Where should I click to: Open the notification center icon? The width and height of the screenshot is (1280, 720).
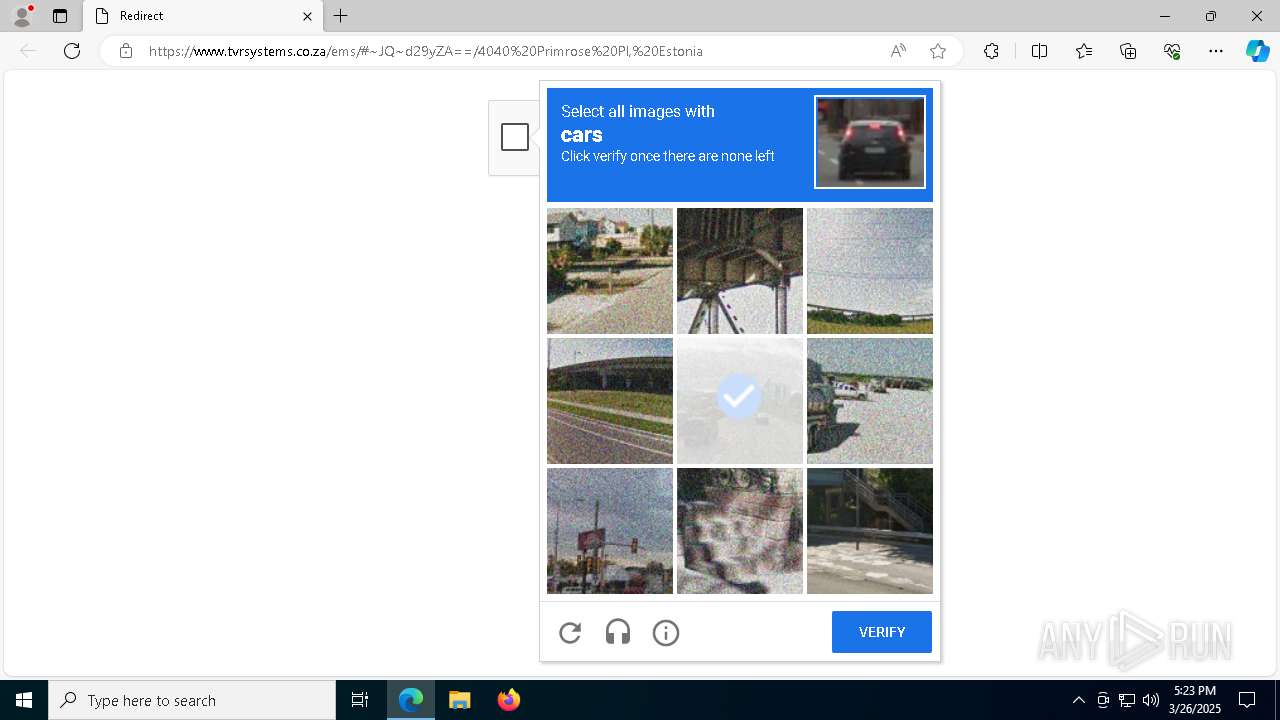coord(1247,700)
